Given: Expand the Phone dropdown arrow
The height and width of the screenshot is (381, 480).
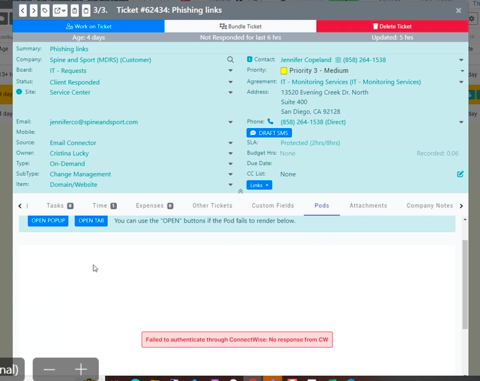Looking at the screenshot, I should (x=461, y=122).
